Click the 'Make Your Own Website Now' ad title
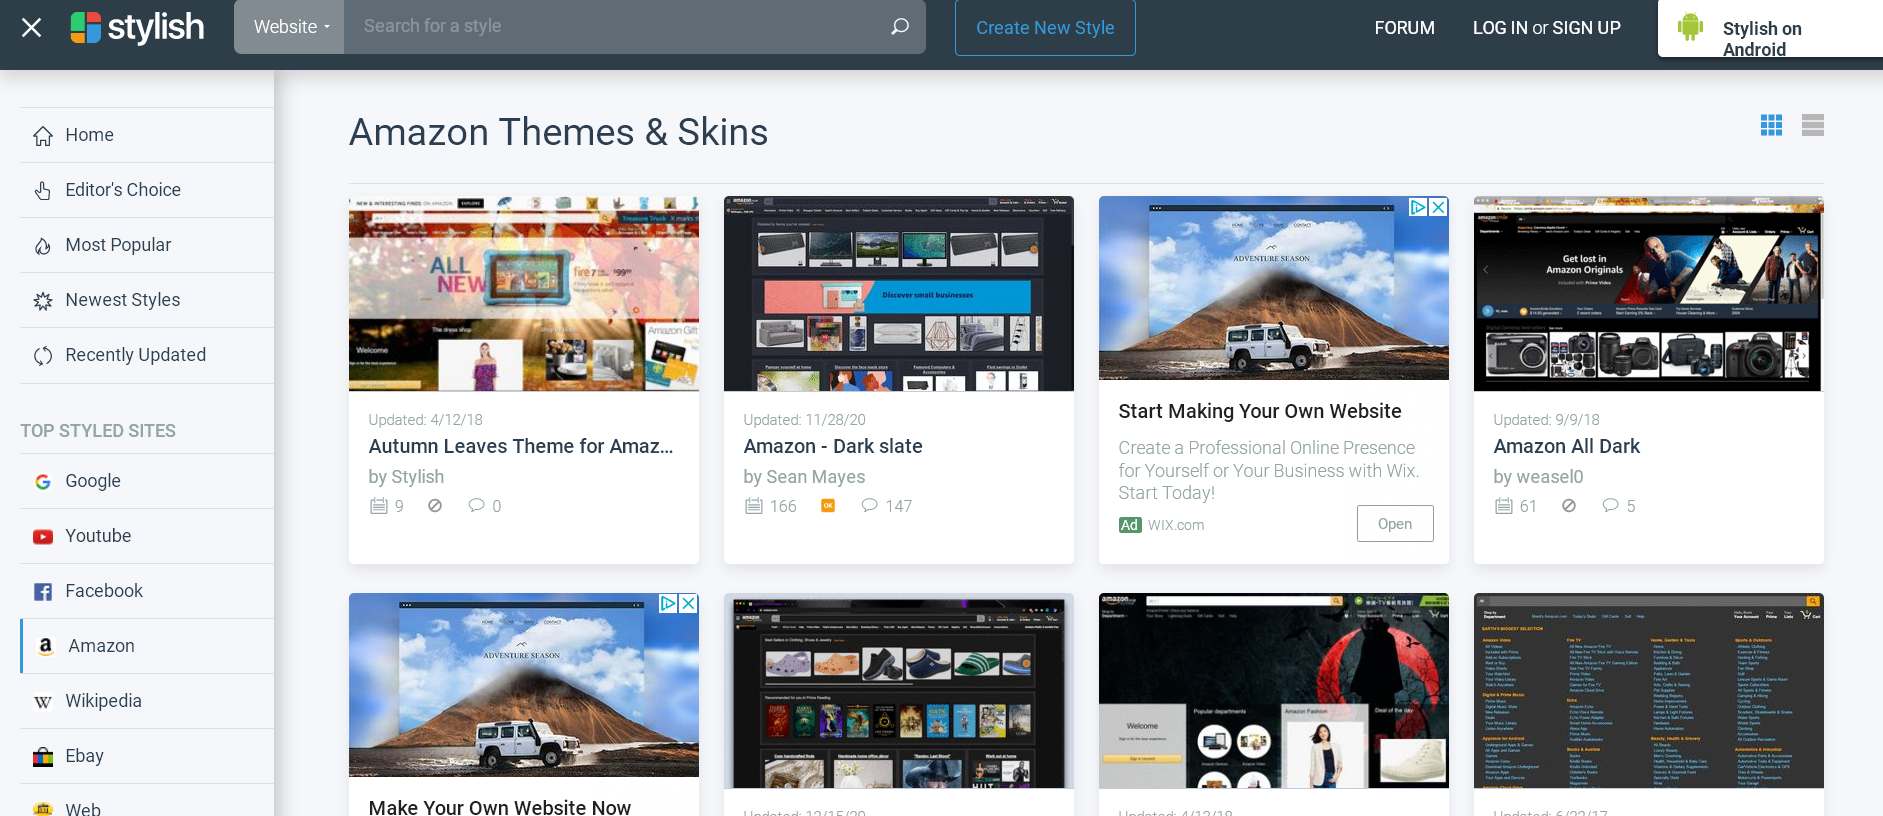The image size is (1883, 816). pos(500,806)
